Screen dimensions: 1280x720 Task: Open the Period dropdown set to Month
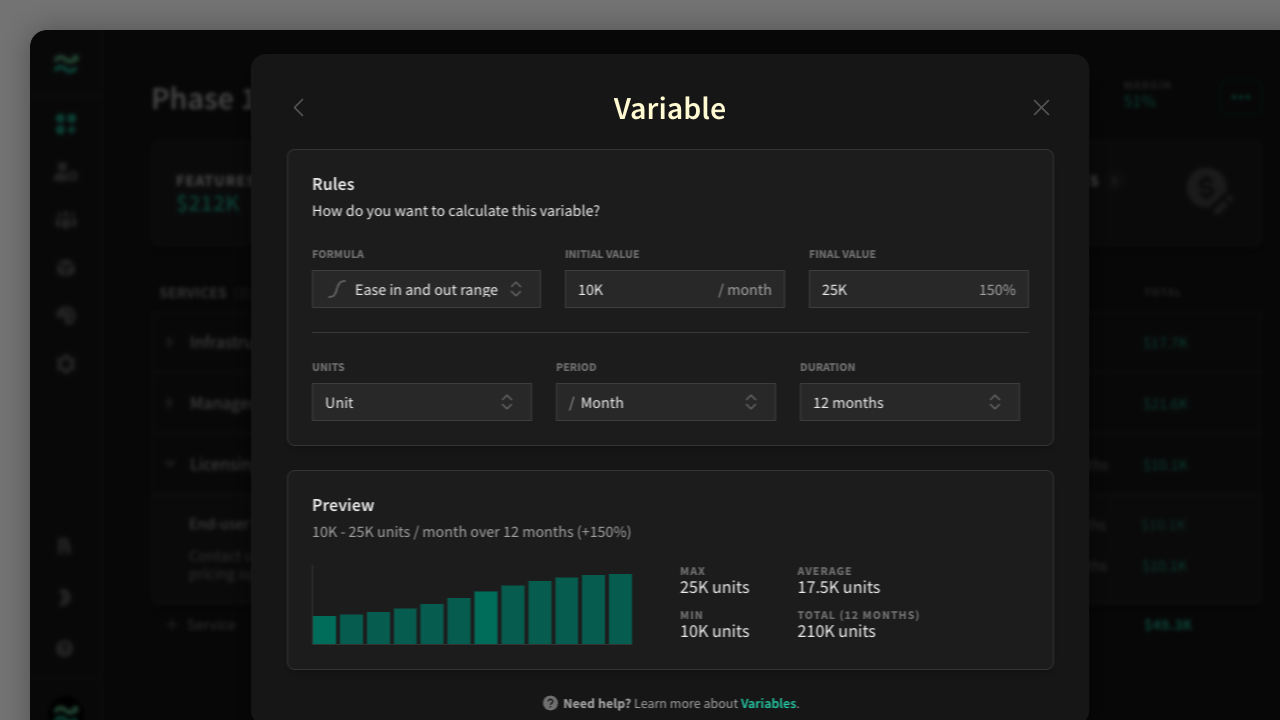click(665, 402)
